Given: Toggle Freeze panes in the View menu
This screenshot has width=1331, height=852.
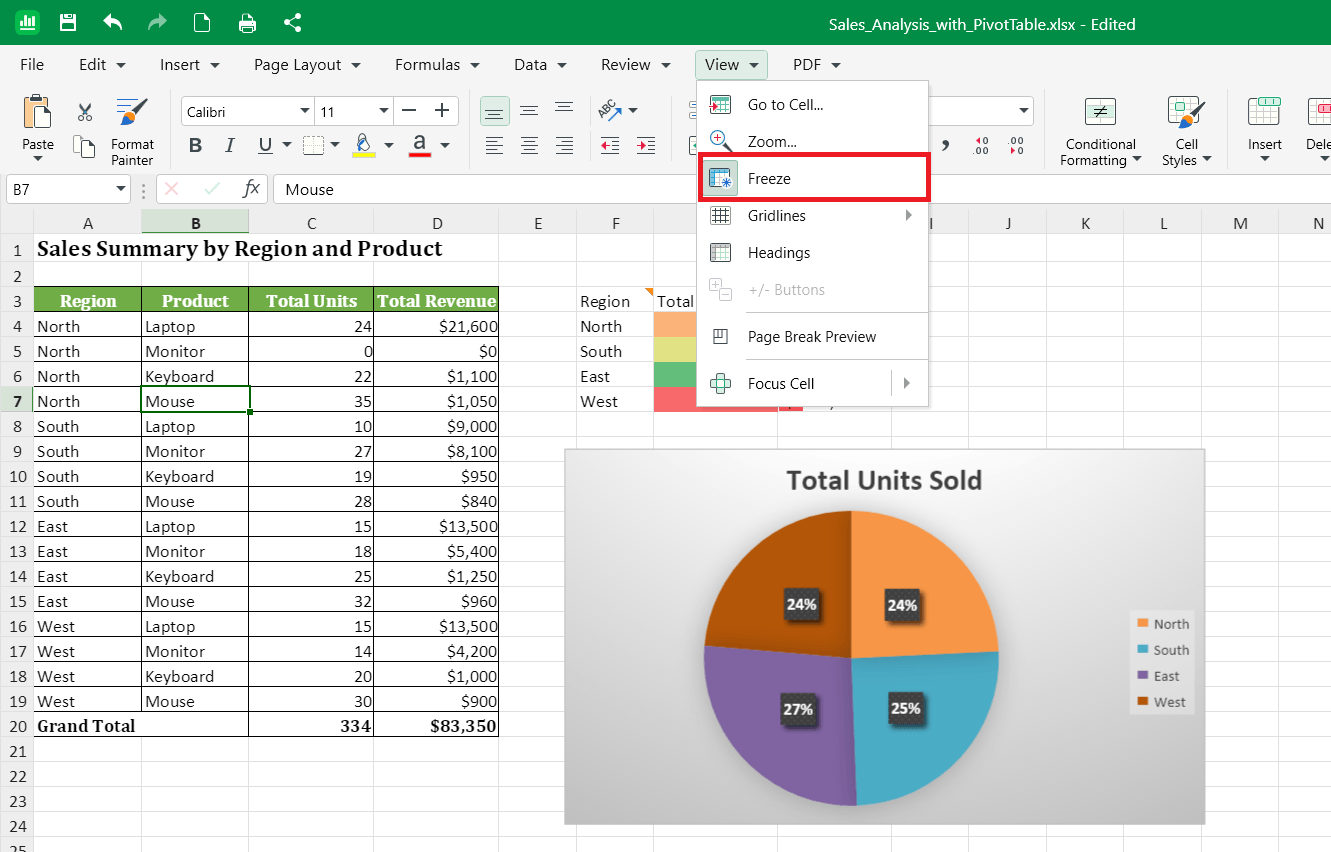Looking at the screenshot, I should (x=813, y=179).
